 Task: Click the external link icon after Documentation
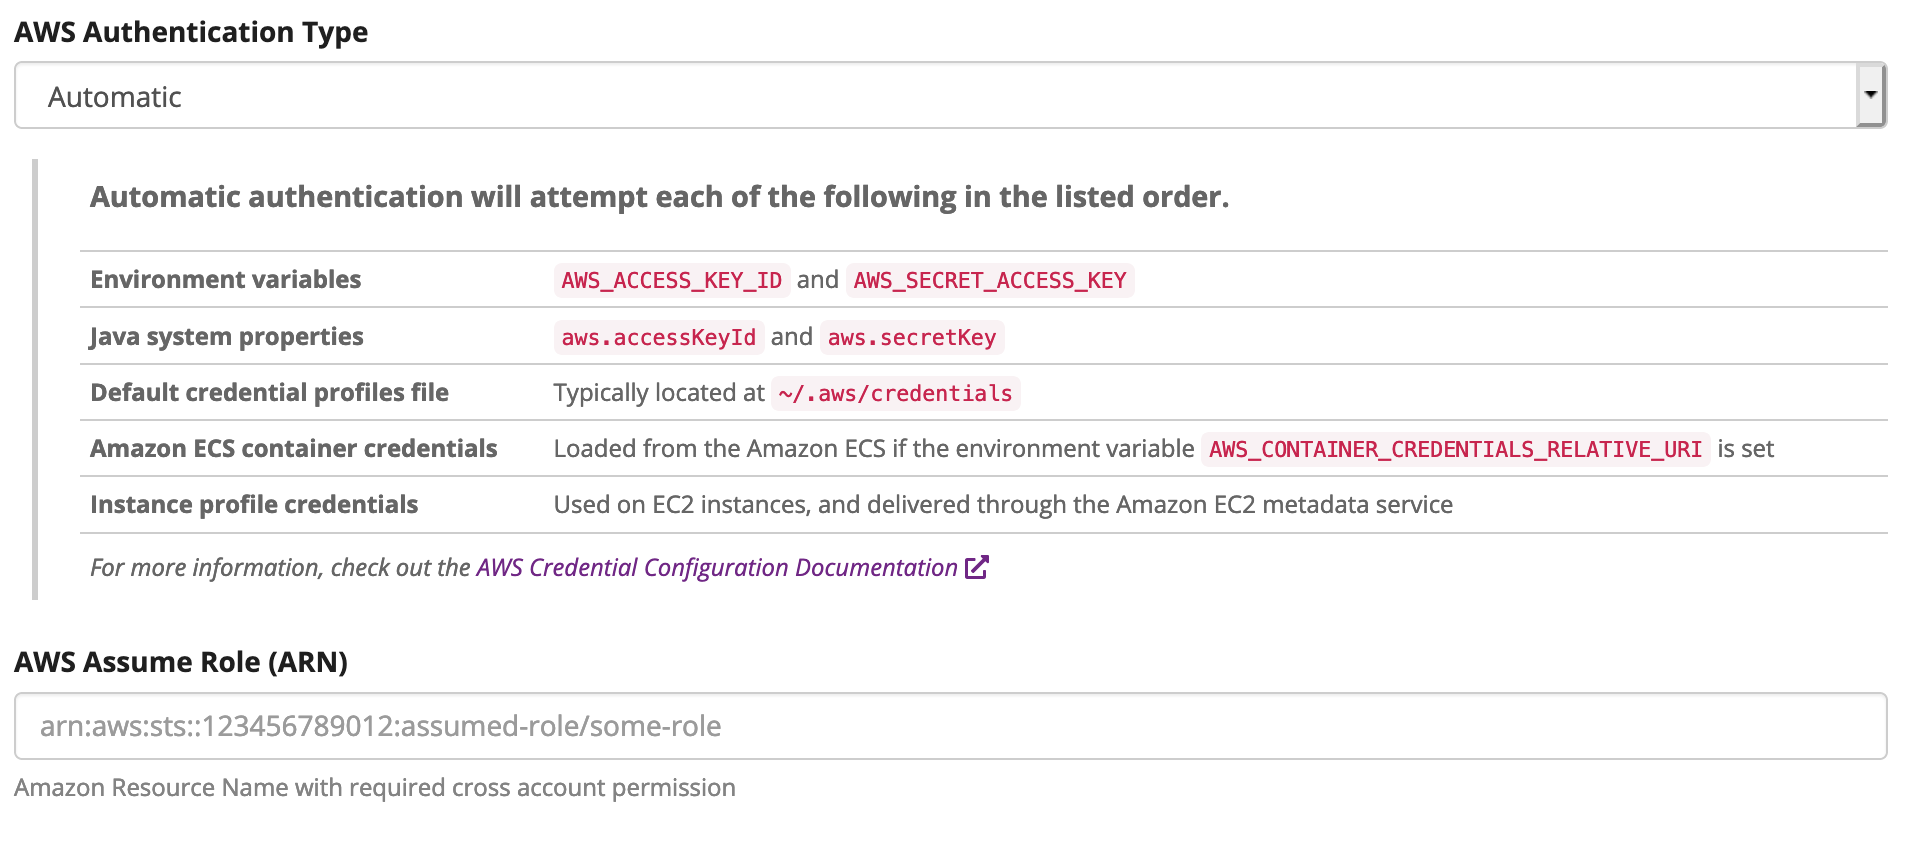pyautogui.click(x=977, y=567)
